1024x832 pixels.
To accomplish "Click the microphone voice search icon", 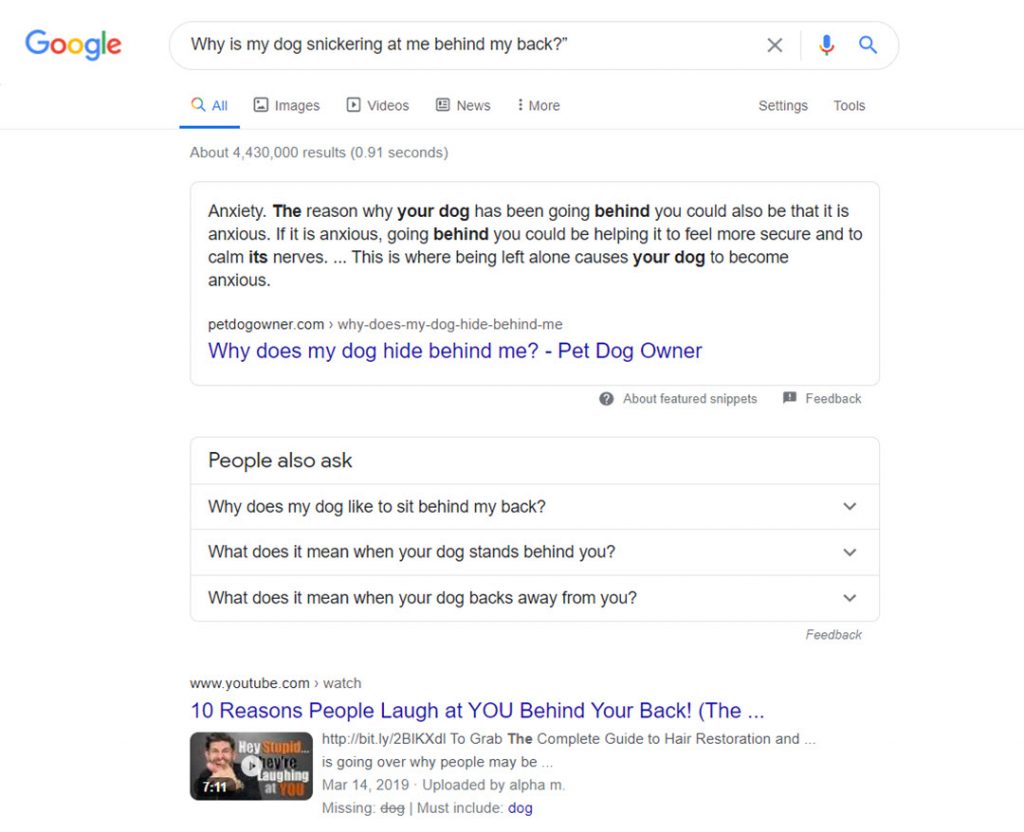I will pos(827,44).
